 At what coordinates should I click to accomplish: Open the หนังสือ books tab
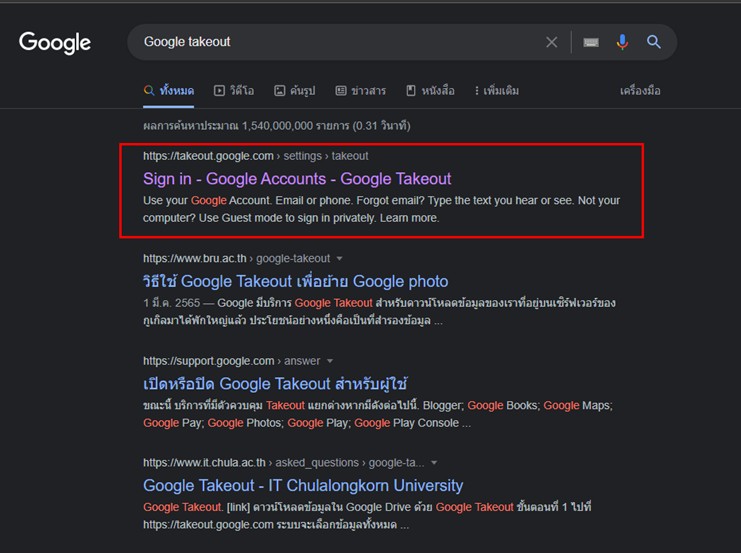431,90
